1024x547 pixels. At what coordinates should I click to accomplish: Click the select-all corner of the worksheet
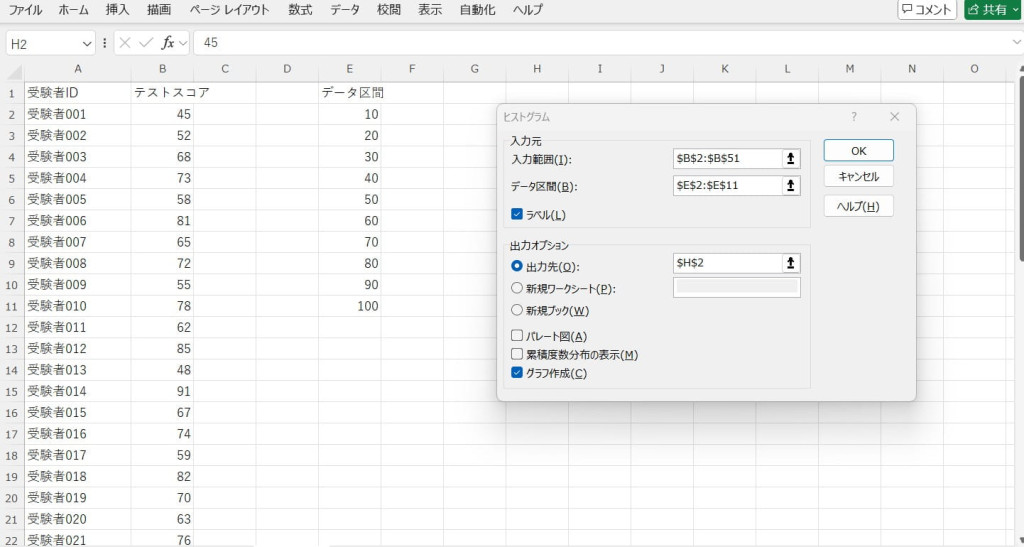tap(12, 69)
